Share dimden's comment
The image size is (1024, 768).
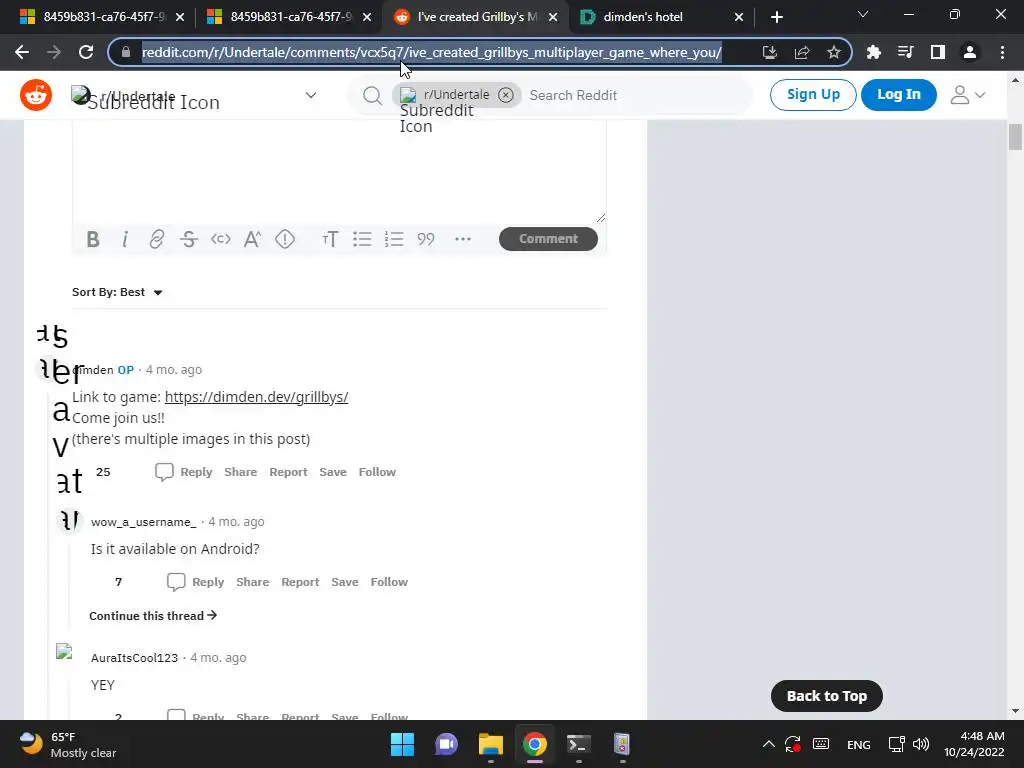coord(240,472)
